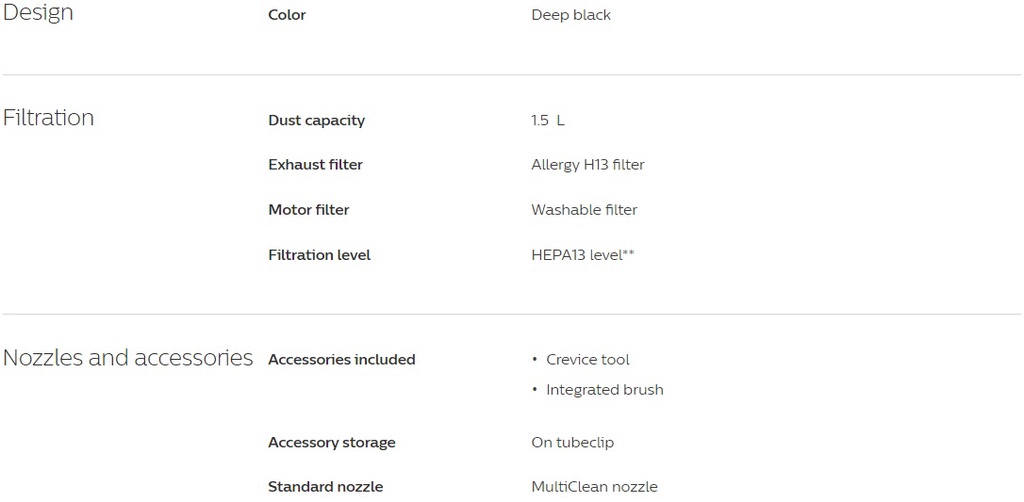
Task: Click the Crevice tool list item
Action: tap(588, 360)
